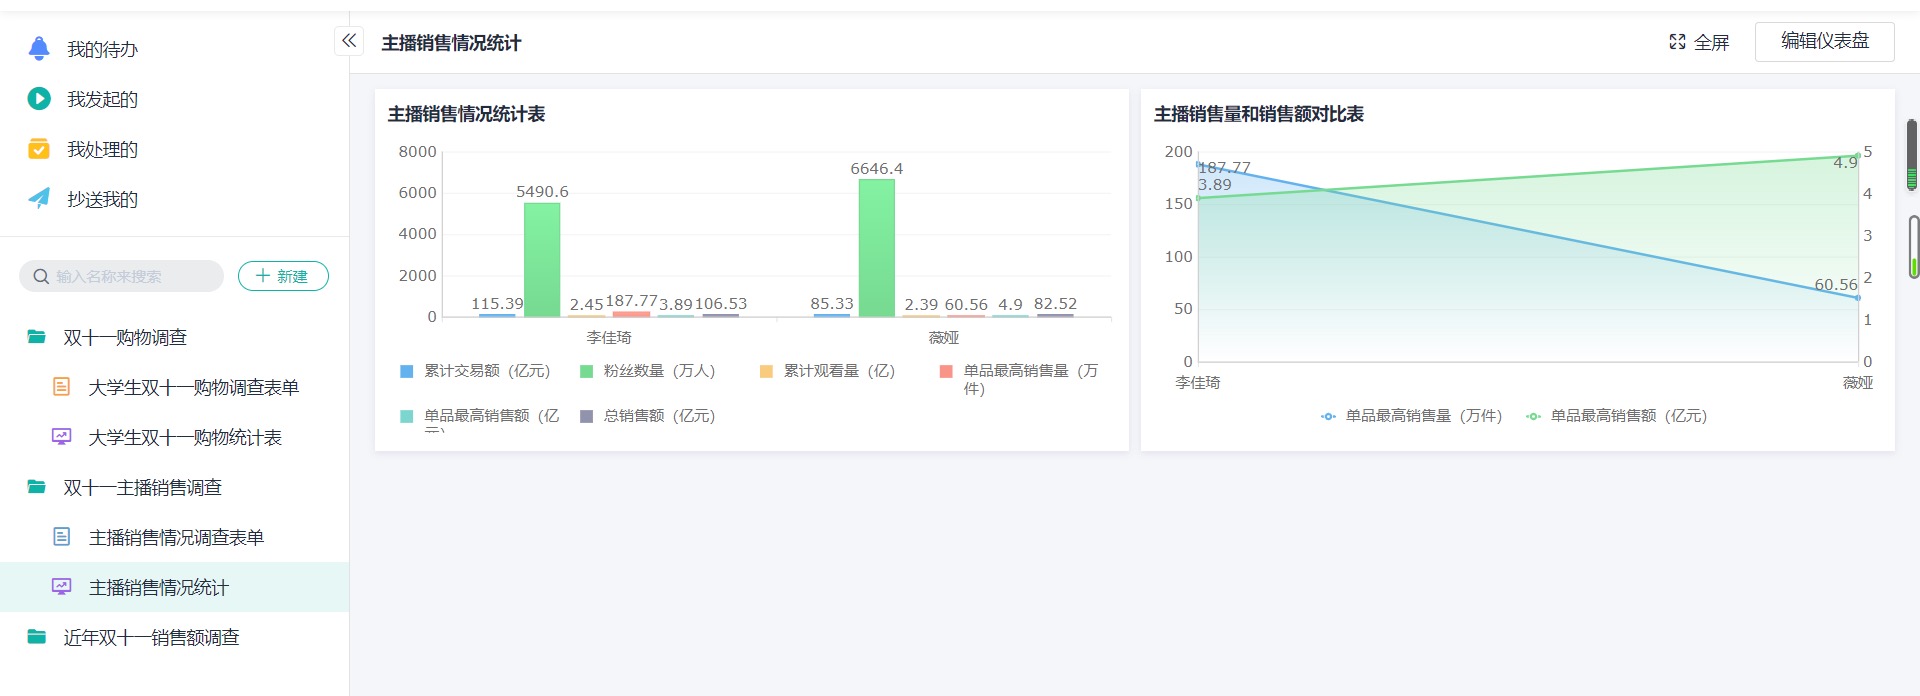Focus the 输入名称来搜索 search field
Screen dimensions: 1920x696
[130, 276]
